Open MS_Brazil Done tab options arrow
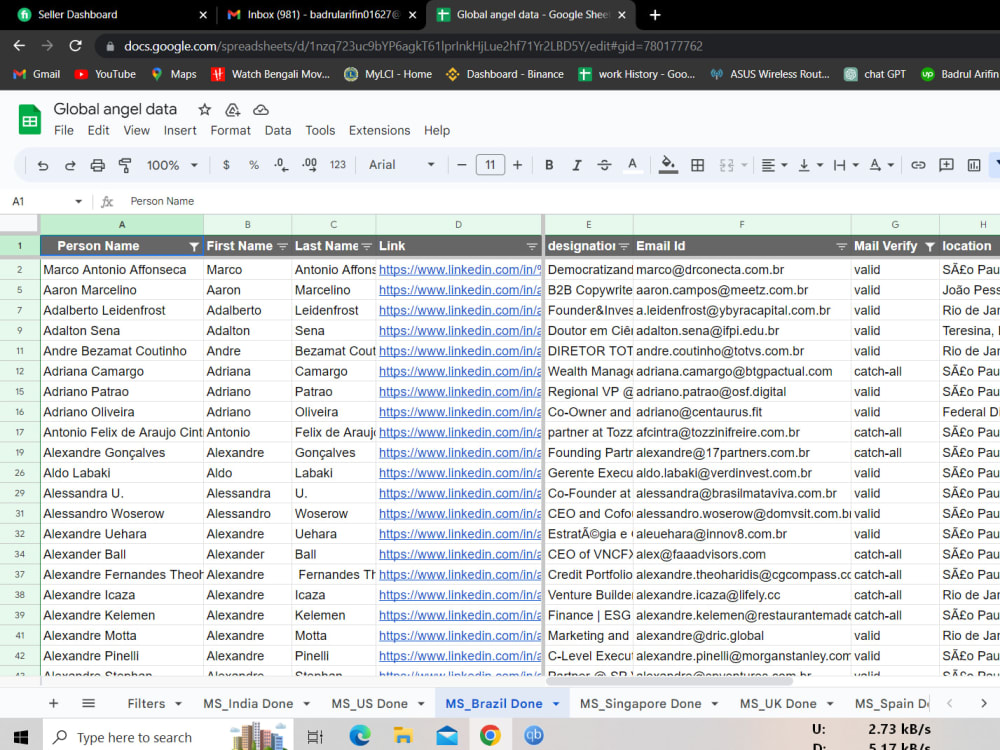This screenshot has height=750, width=1000. pyautogui.click(x=556, y=704)
